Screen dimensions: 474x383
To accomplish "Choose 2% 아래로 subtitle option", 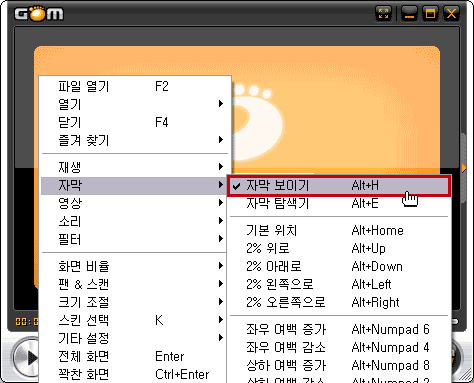I will (x=339, y=266).
